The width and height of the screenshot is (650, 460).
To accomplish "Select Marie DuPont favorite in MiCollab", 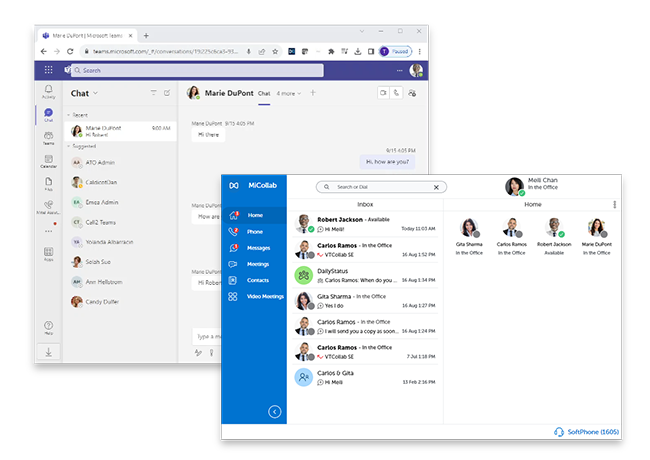I will (x=597, y=237).
